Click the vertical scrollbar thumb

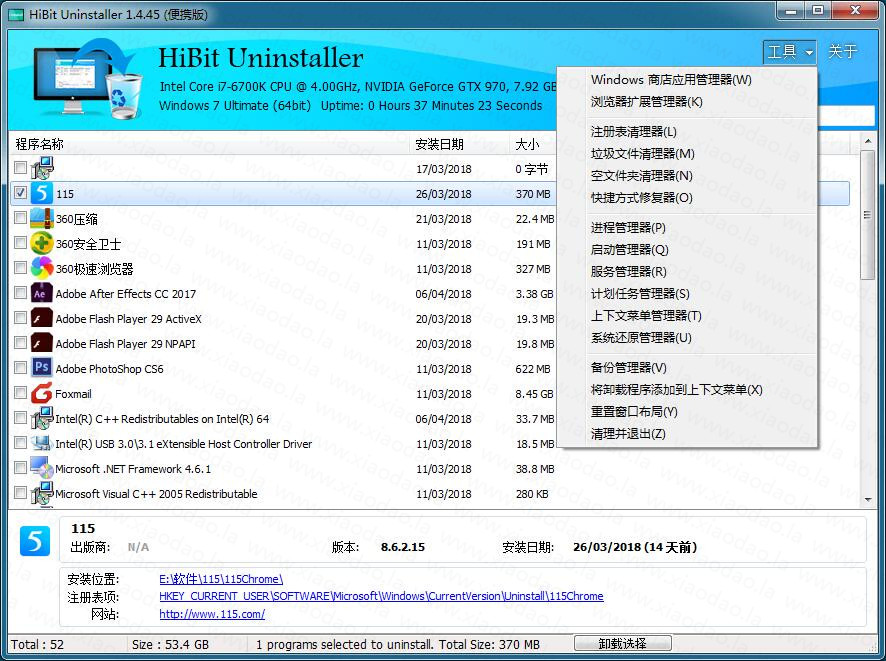pyautogui.click(x=868, y=215)
